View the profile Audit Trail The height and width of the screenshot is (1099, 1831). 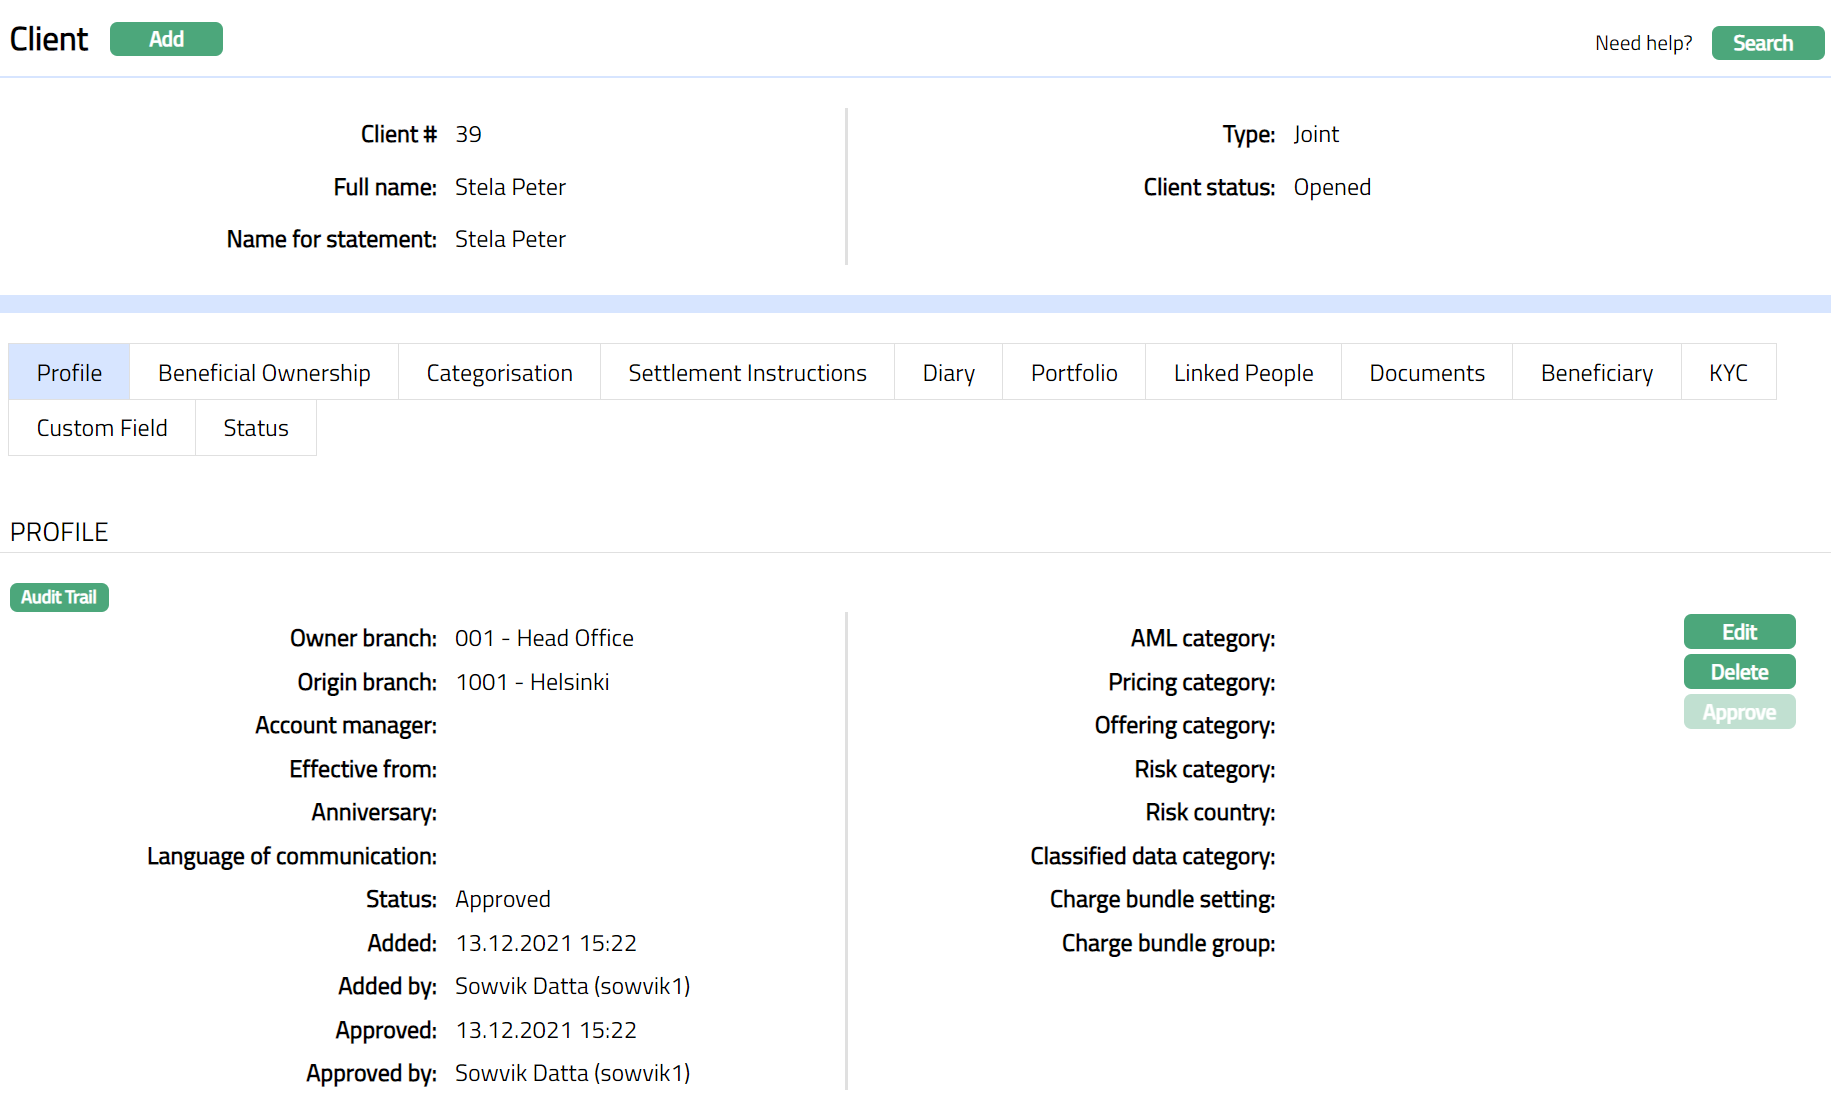point(59,597)
